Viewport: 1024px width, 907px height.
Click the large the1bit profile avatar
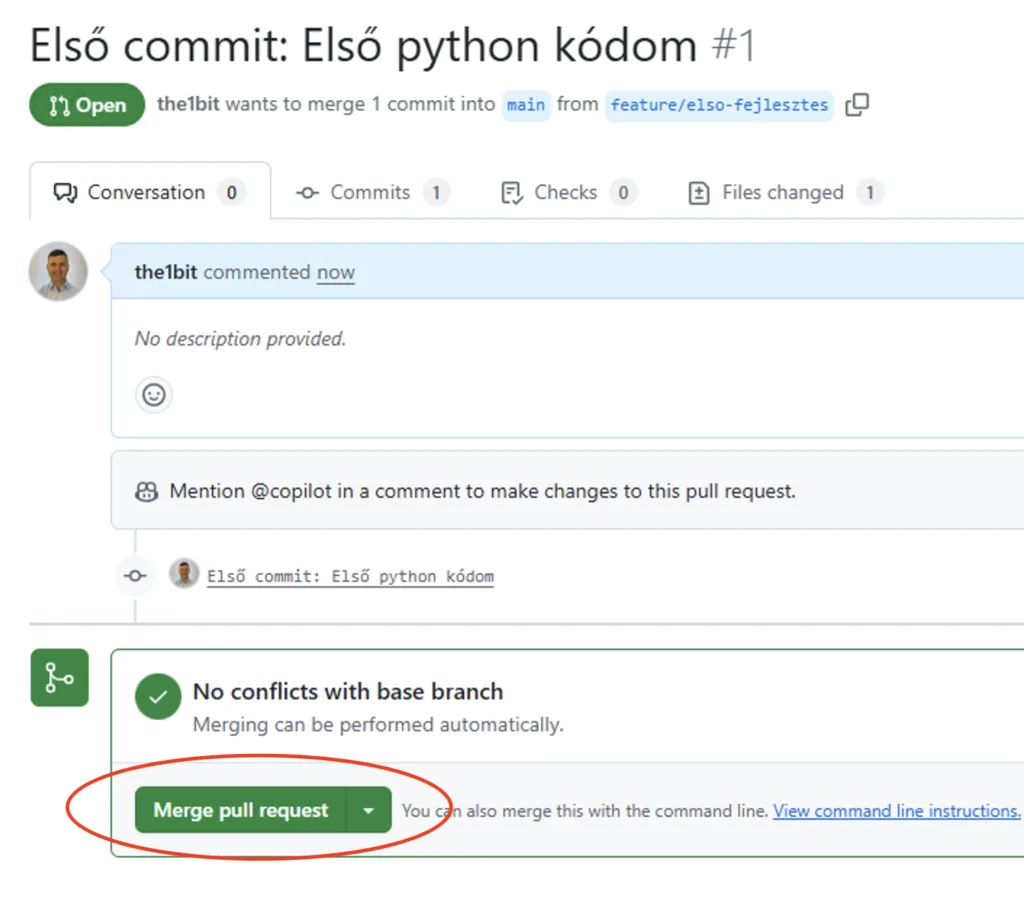58,271
